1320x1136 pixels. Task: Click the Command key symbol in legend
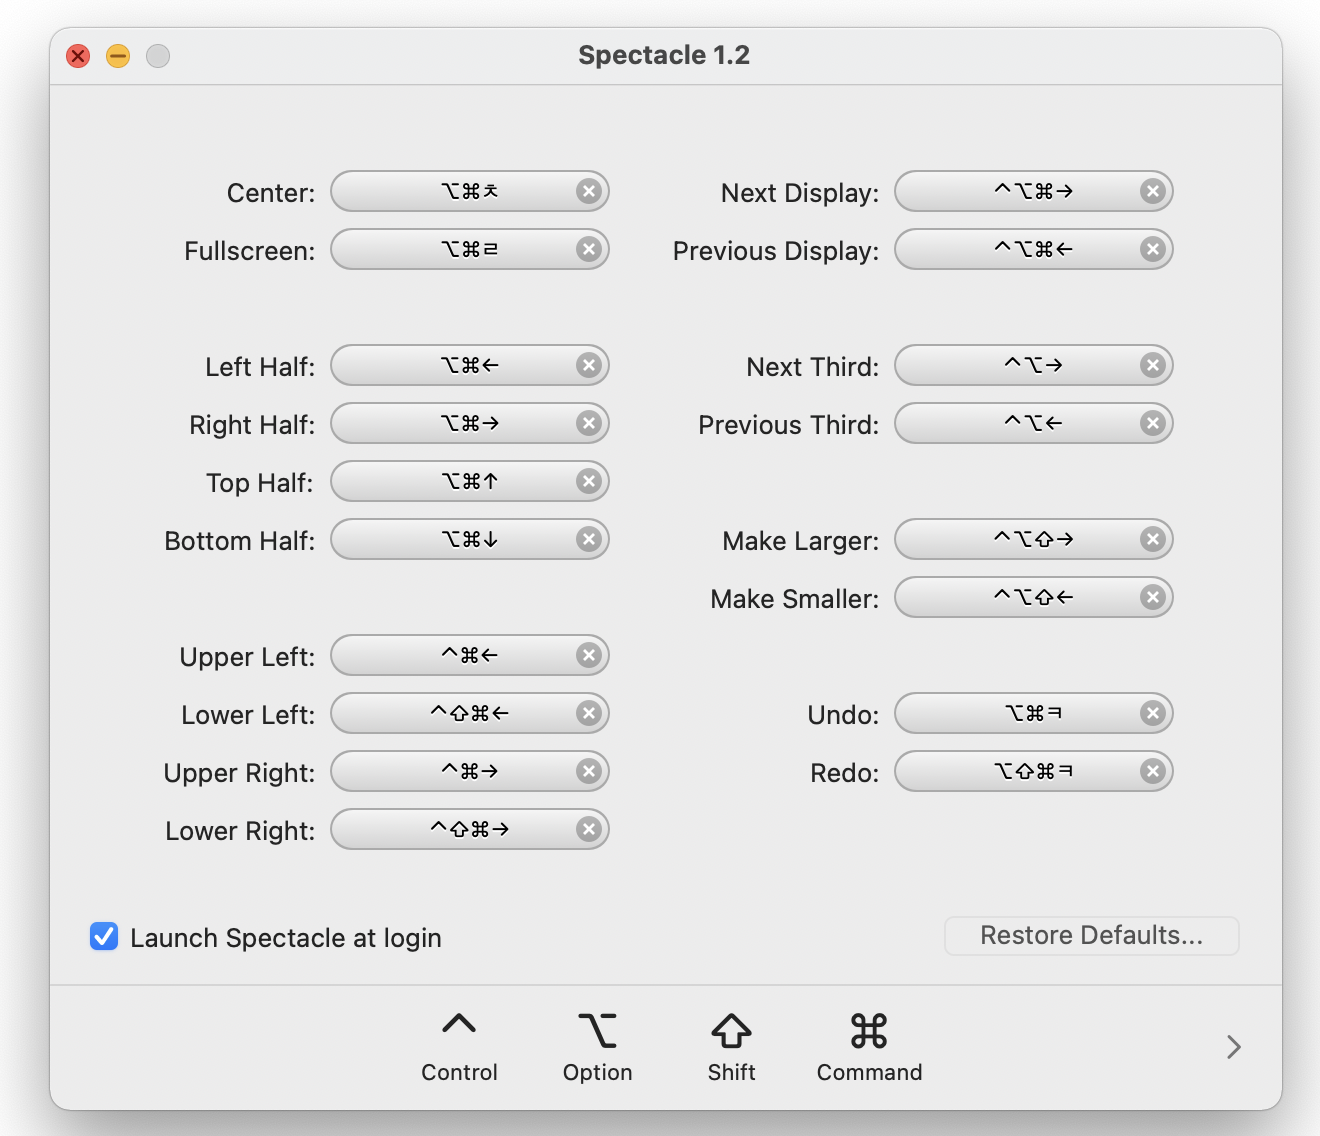pyautogui.click(x=869, y=1031)
